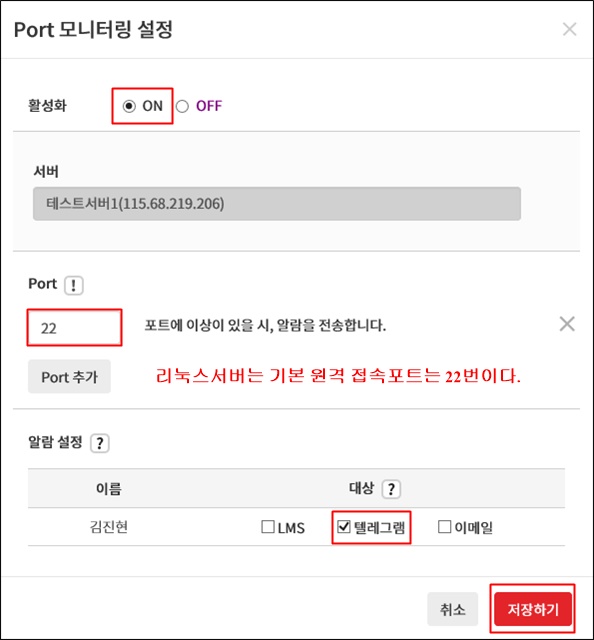Close the Port 모니터링 설정 dialog
This screenshot has height=640, width=594.
click(x=570, y=29)
